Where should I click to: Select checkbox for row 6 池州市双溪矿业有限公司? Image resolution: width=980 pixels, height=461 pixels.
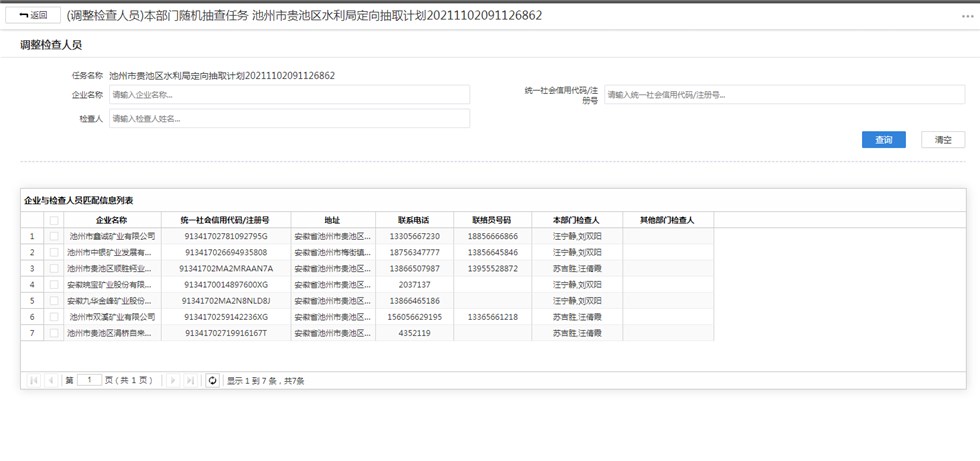(x=54, y=316)
